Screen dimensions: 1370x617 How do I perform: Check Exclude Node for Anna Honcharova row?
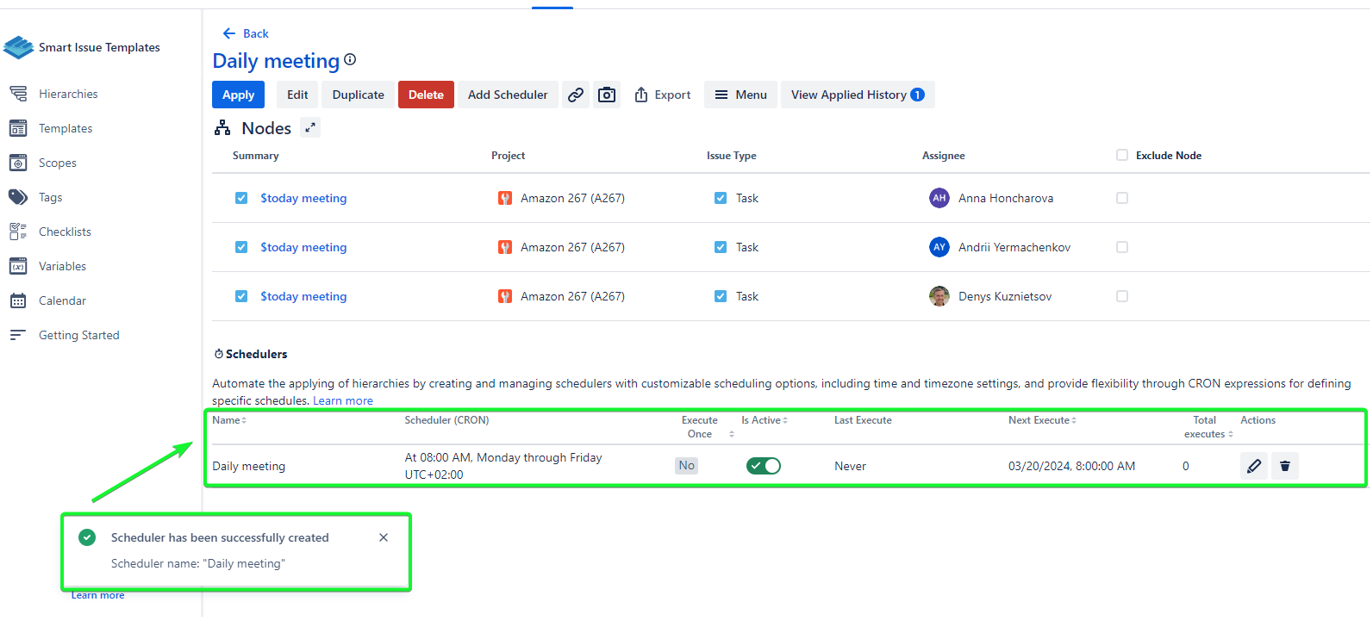click(x=1122, y=198)
